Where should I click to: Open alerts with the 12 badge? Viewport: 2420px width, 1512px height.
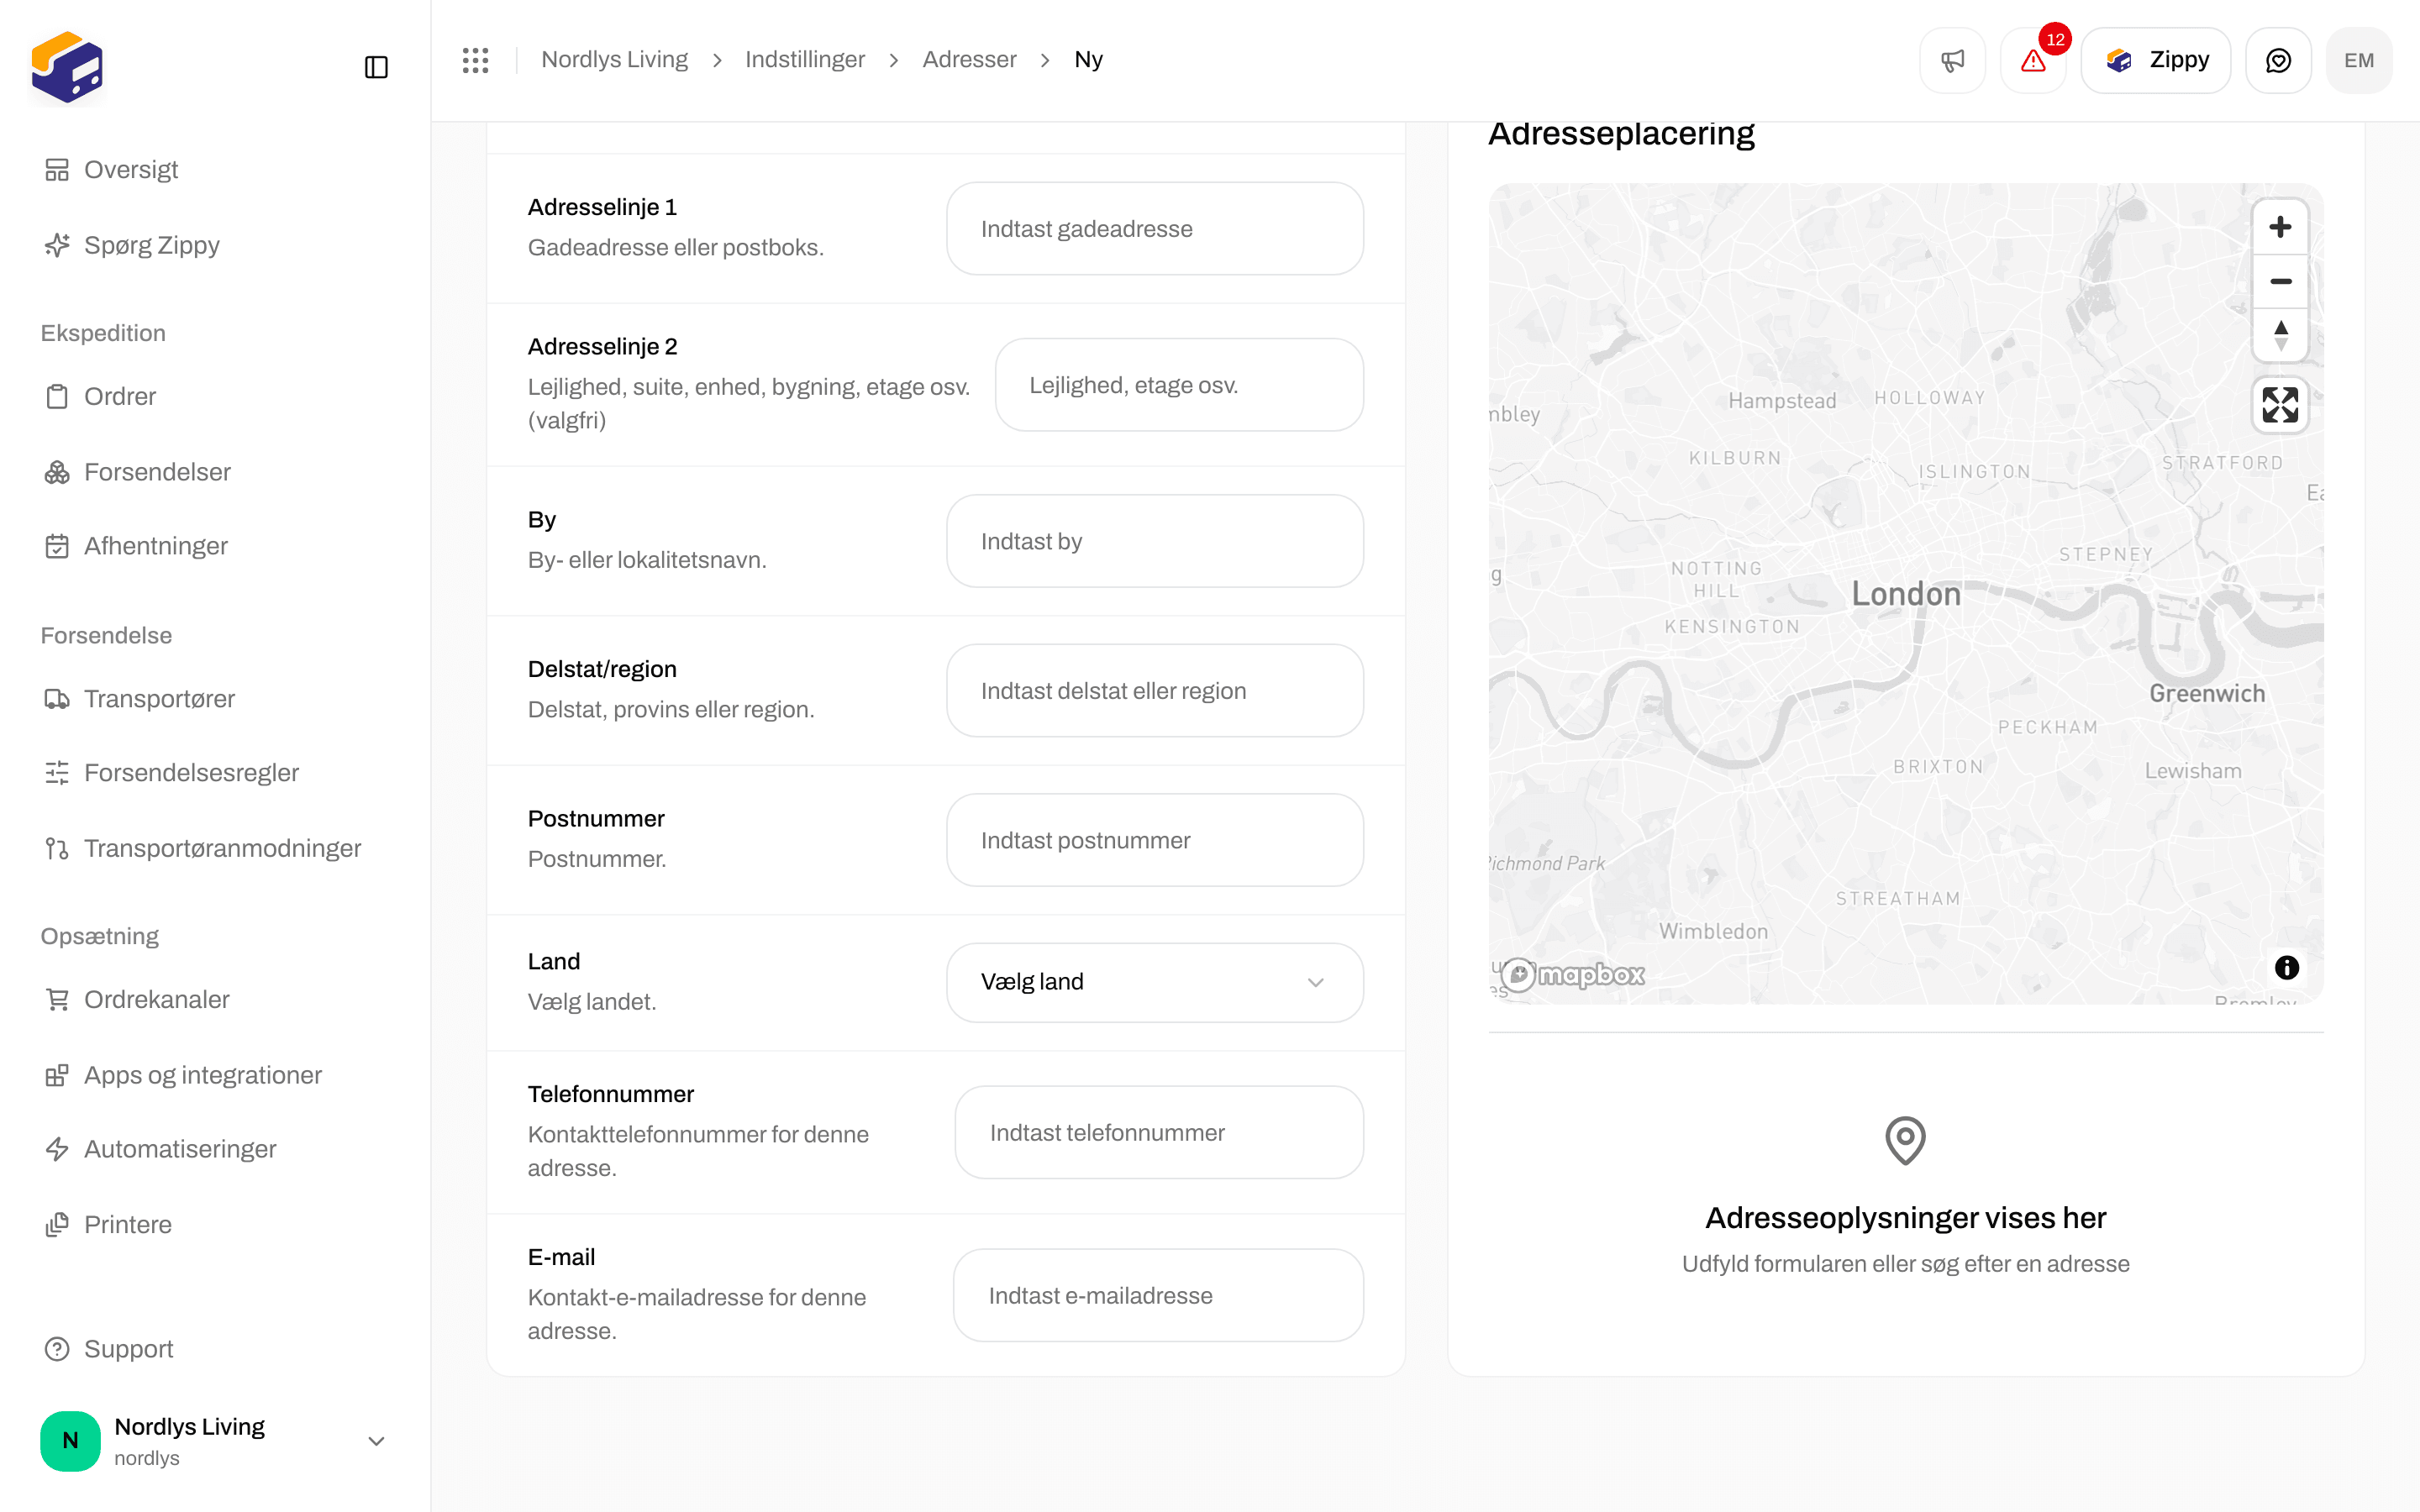[x=2033, y=60]
